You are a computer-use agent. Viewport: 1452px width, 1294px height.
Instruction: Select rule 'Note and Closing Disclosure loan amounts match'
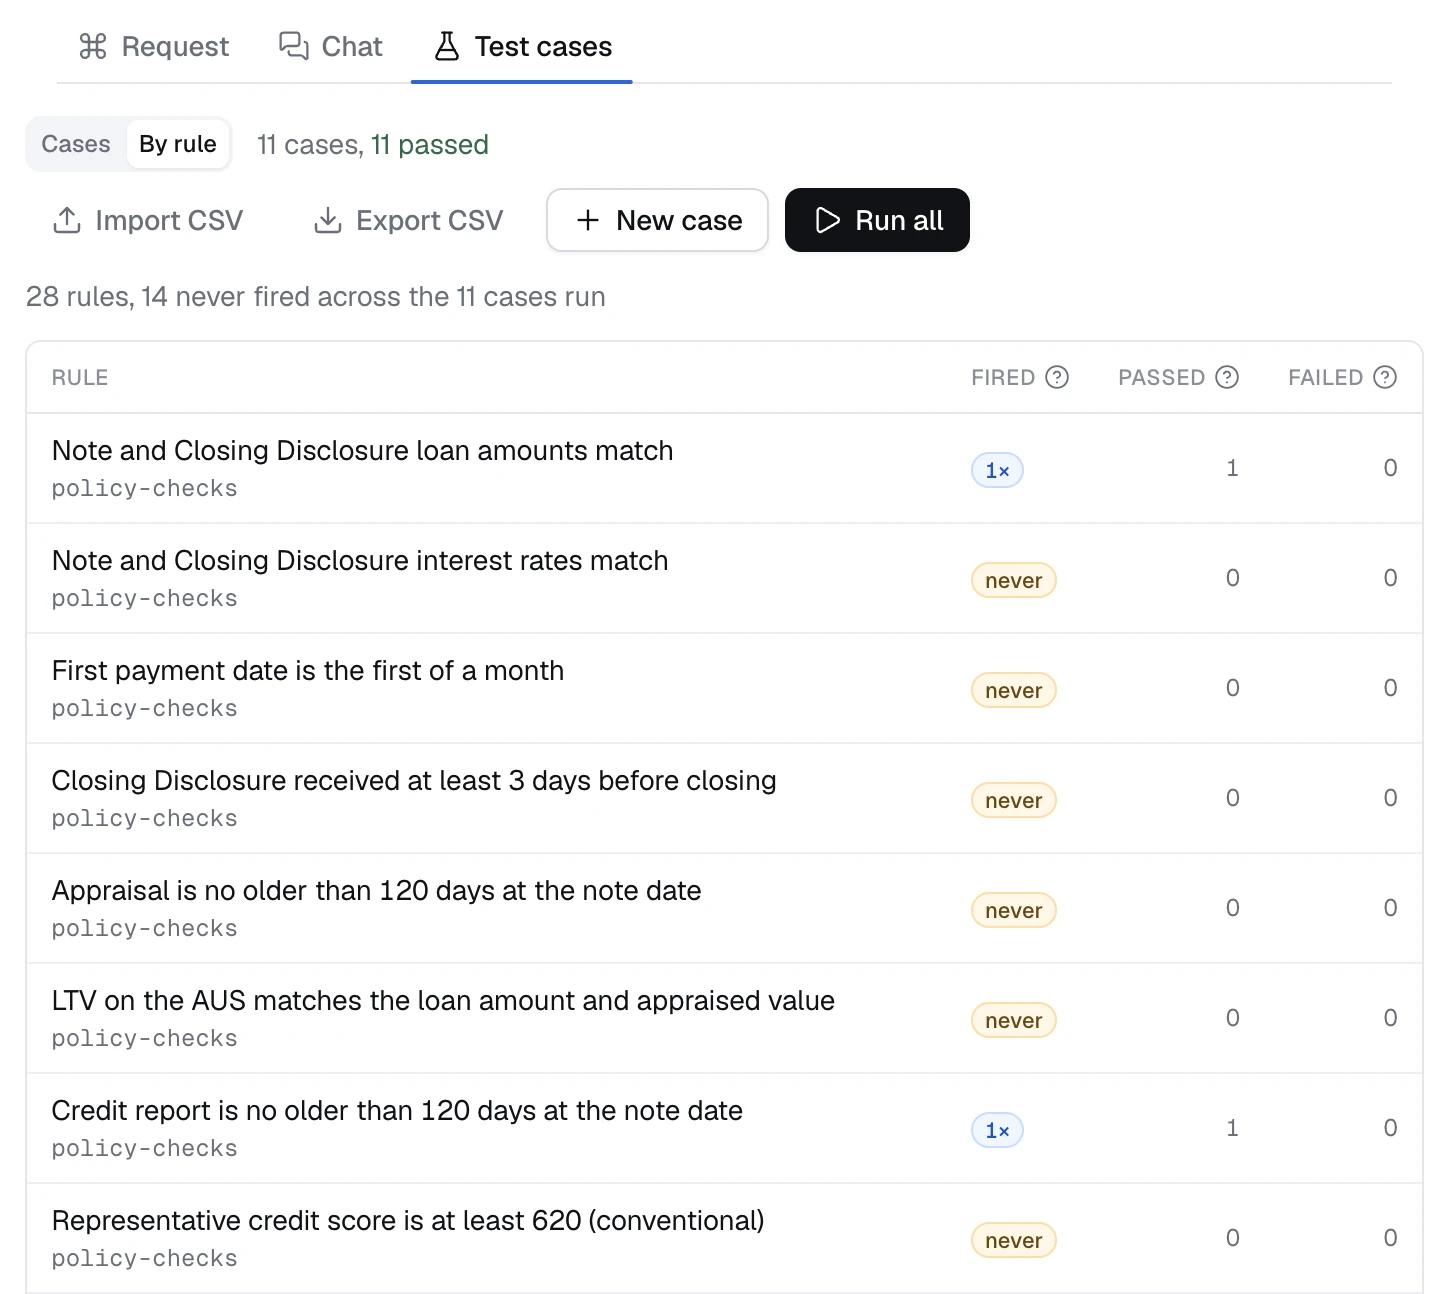(724, 468)
